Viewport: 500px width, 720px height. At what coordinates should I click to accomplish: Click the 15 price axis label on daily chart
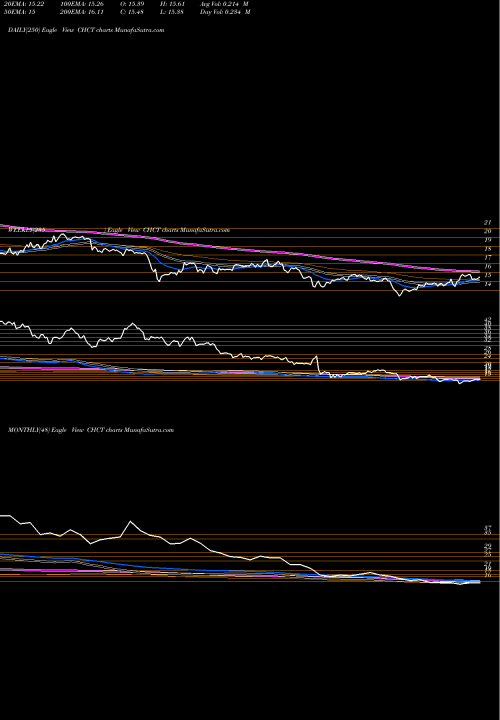pyautogui.click(x=488, y=275)
